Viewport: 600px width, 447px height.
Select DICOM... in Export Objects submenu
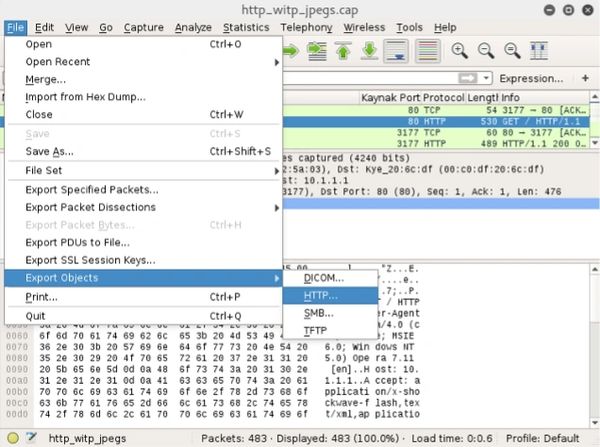(330, 278)
